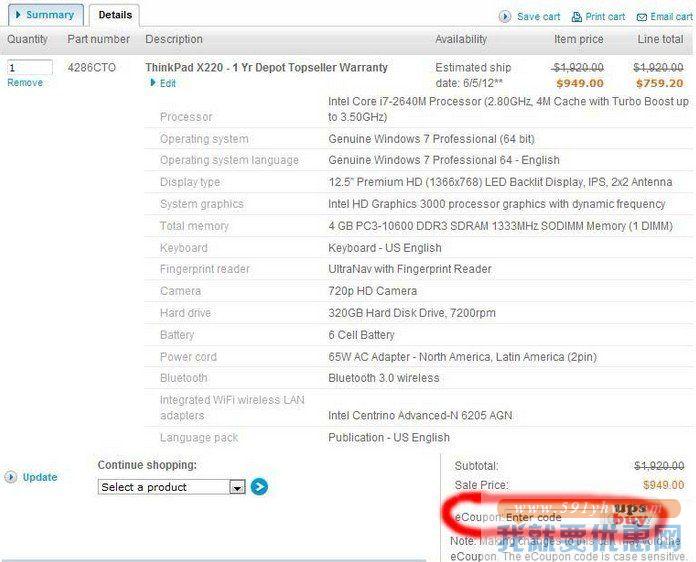Click the Update arrow icon
This screenshot has height=562, width=696.
[x=11, y=477]
